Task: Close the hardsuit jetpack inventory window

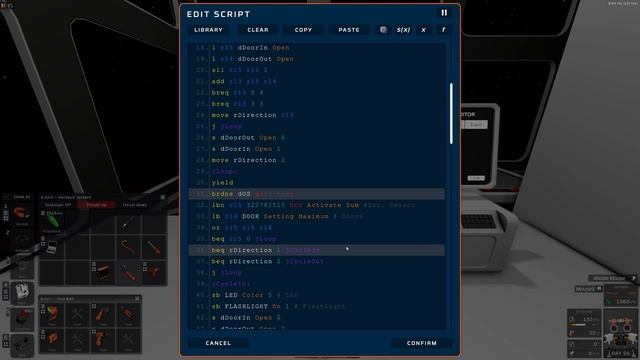Action: pyautogui.click(x=163, y=197)
